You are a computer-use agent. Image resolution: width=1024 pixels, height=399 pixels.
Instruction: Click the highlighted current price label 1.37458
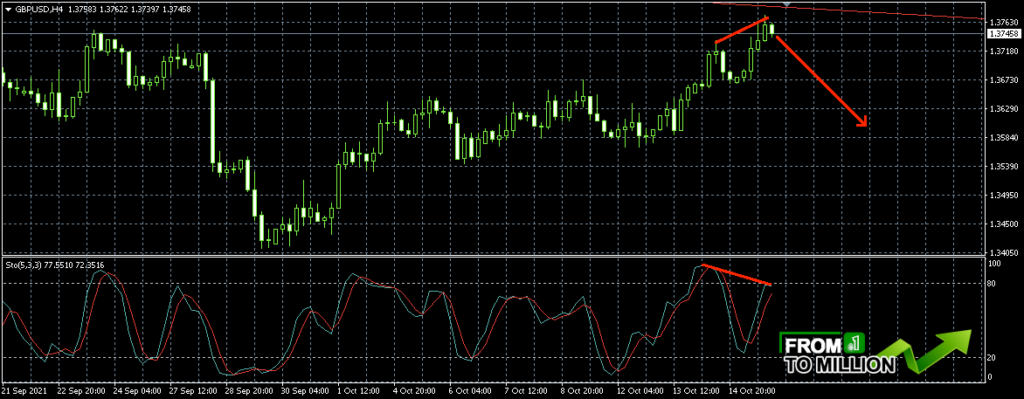coord(1004,33)
